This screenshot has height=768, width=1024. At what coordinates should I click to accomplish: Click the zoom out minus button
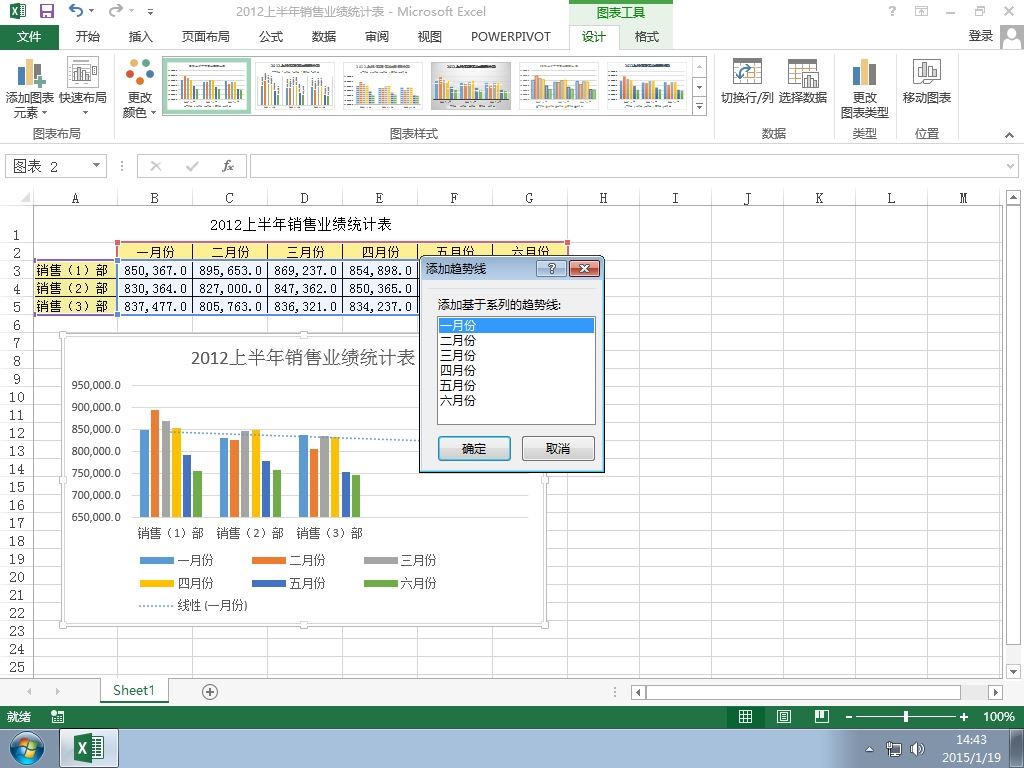coord(848,716)
